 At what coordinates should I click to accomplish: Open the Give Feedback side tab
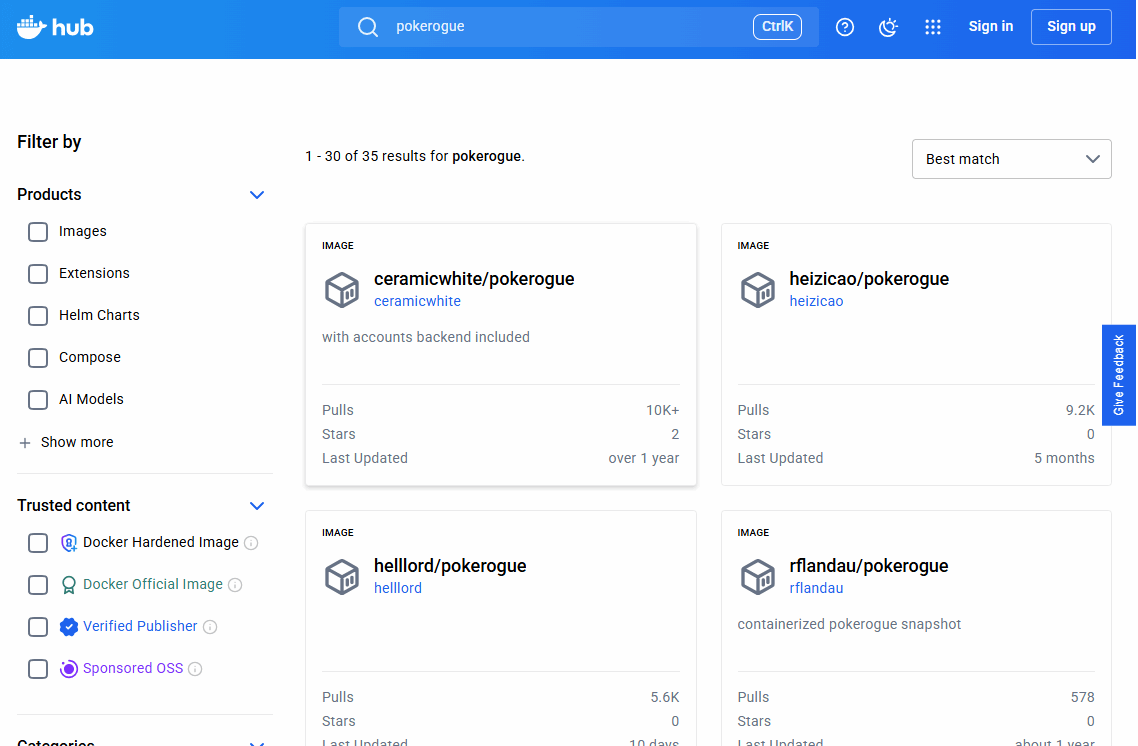click(x=1118, y=375)
